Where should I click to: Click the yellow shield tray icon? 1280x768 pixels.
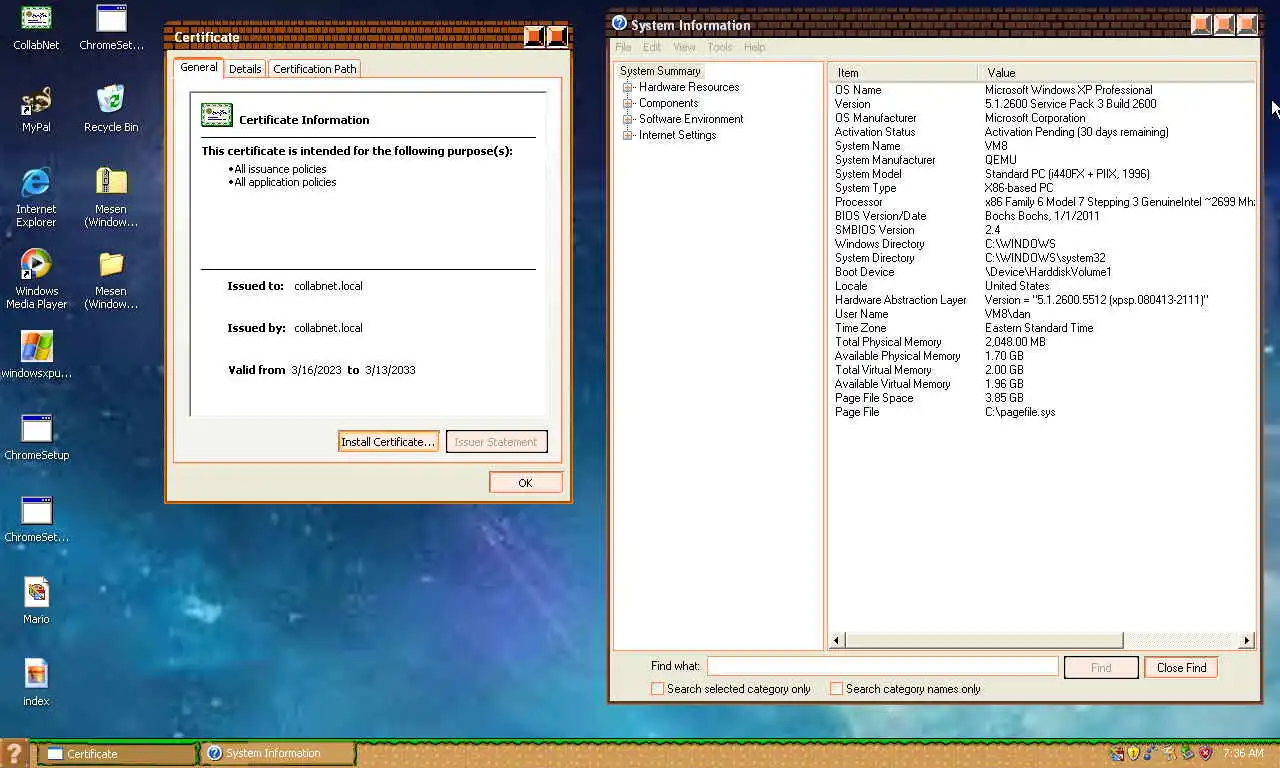pos(1133,753)
